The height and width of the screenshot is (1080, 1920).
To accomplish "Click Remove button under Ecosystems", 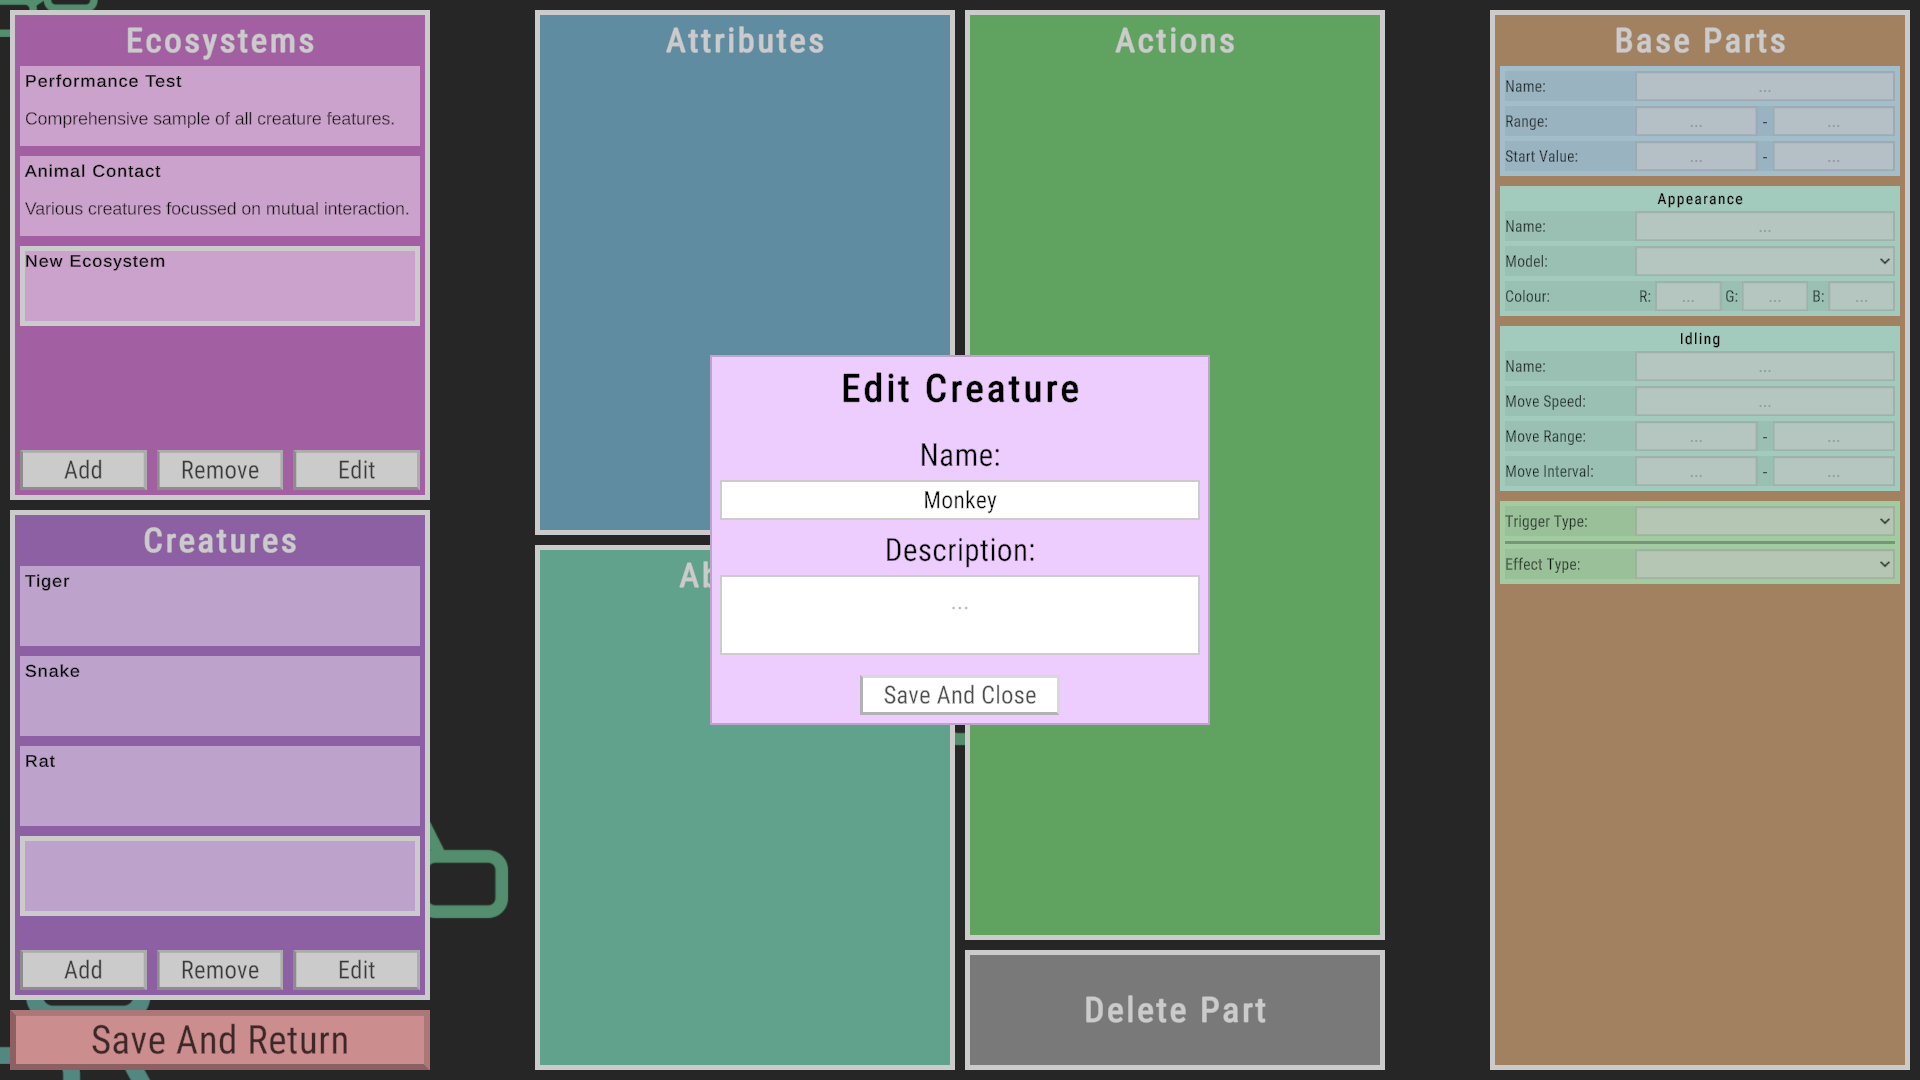I will [x=220, y=470].
